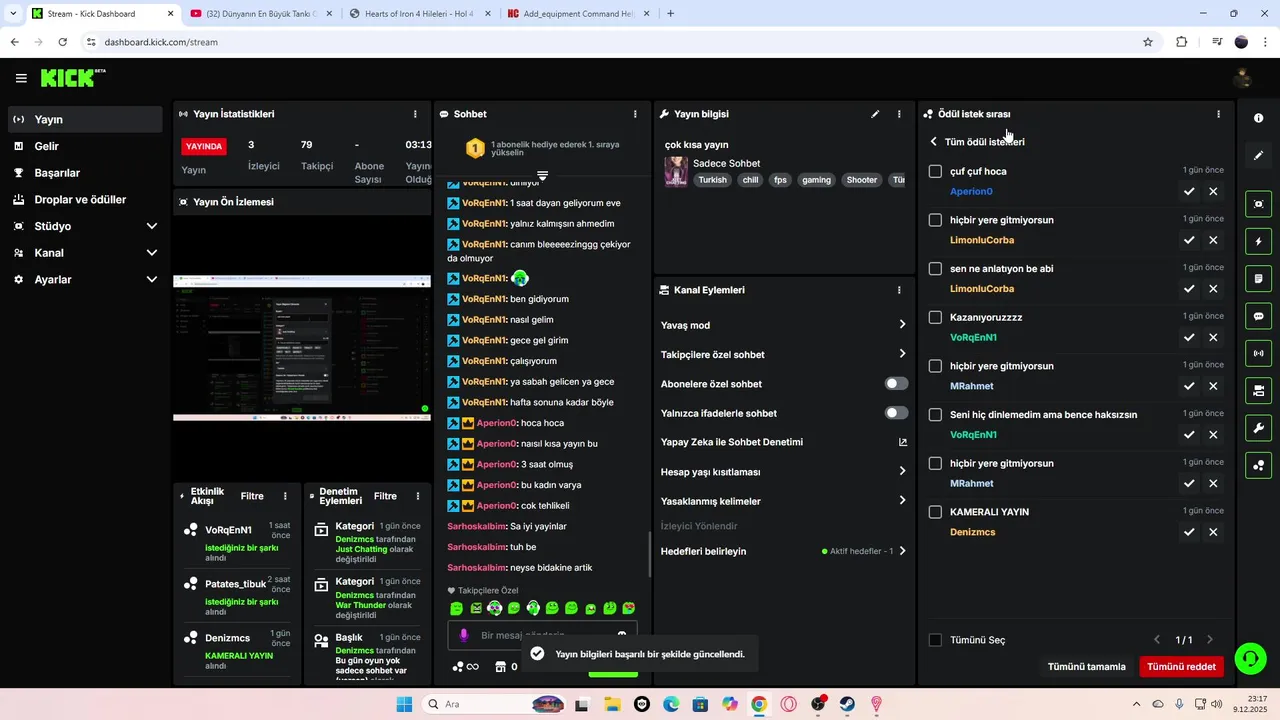The width and height of the screenshot is (1280, 720).
Task: Open the external link icon for Yapay Zeka ile Sohbet Denetimi
Action: click(x=903, y=442)
